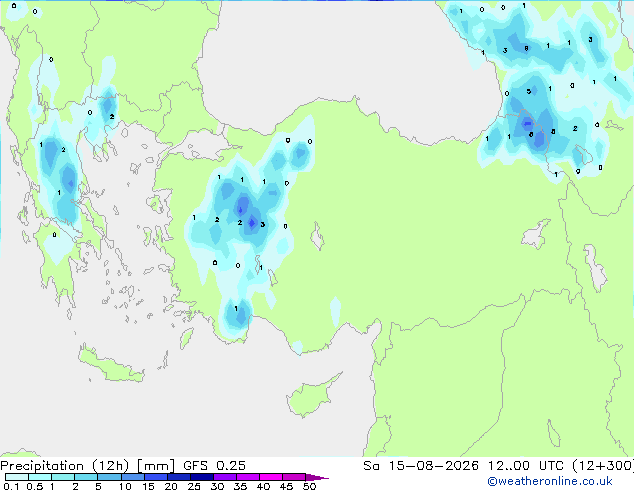Click the dark navy 25 mm legend swatch

click(202, 477)
